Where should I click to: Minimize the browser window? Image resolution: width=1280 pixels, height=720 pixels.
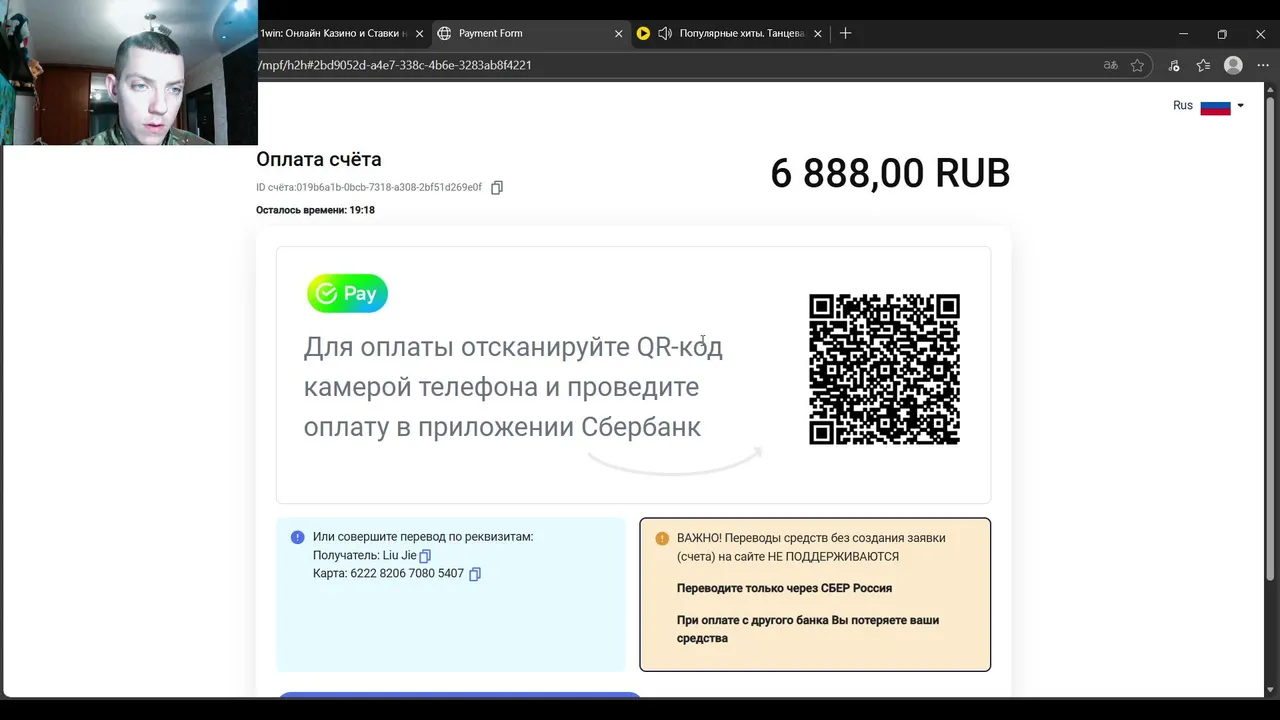[x=1184, y=33]
